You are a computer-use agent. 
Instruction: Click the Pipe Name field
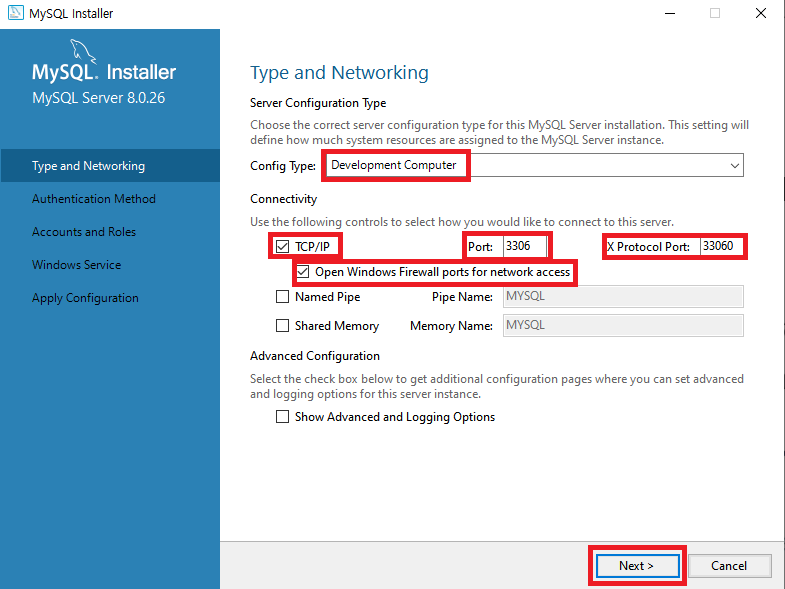623,297
